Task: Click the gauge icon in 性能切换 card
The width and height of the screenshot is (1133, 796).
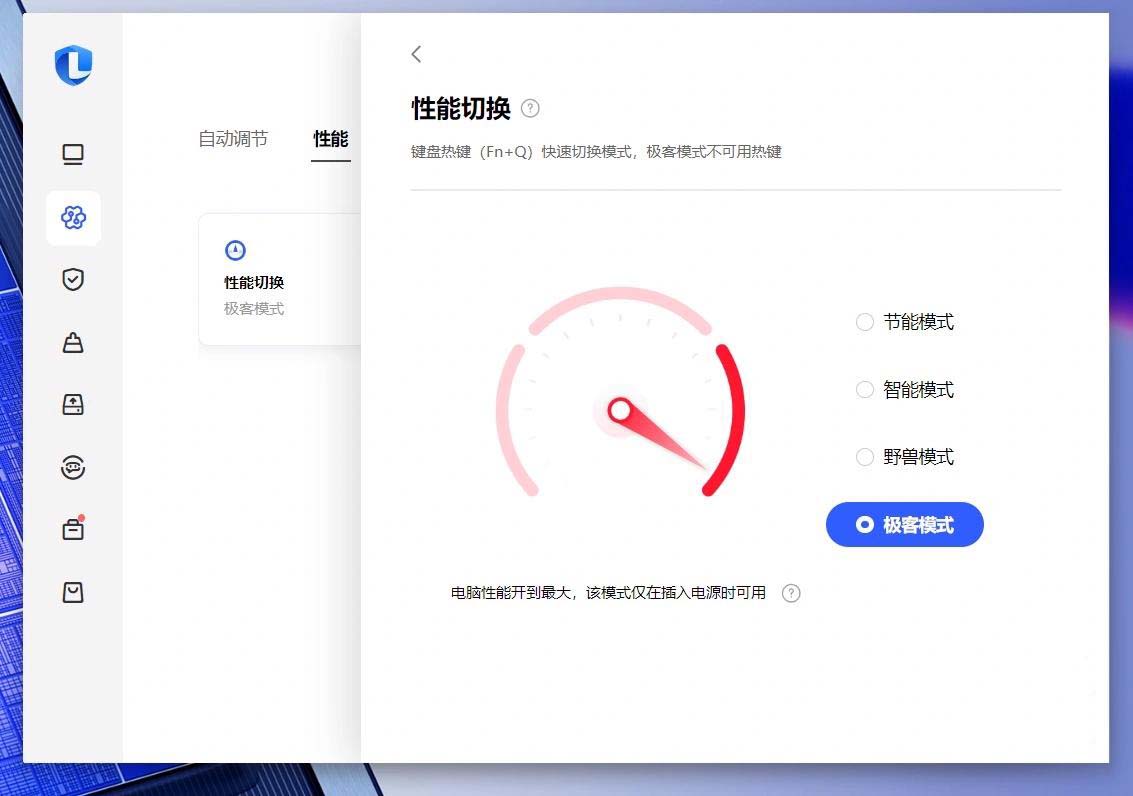Action: pyautogui.click(x=236, y=251)
